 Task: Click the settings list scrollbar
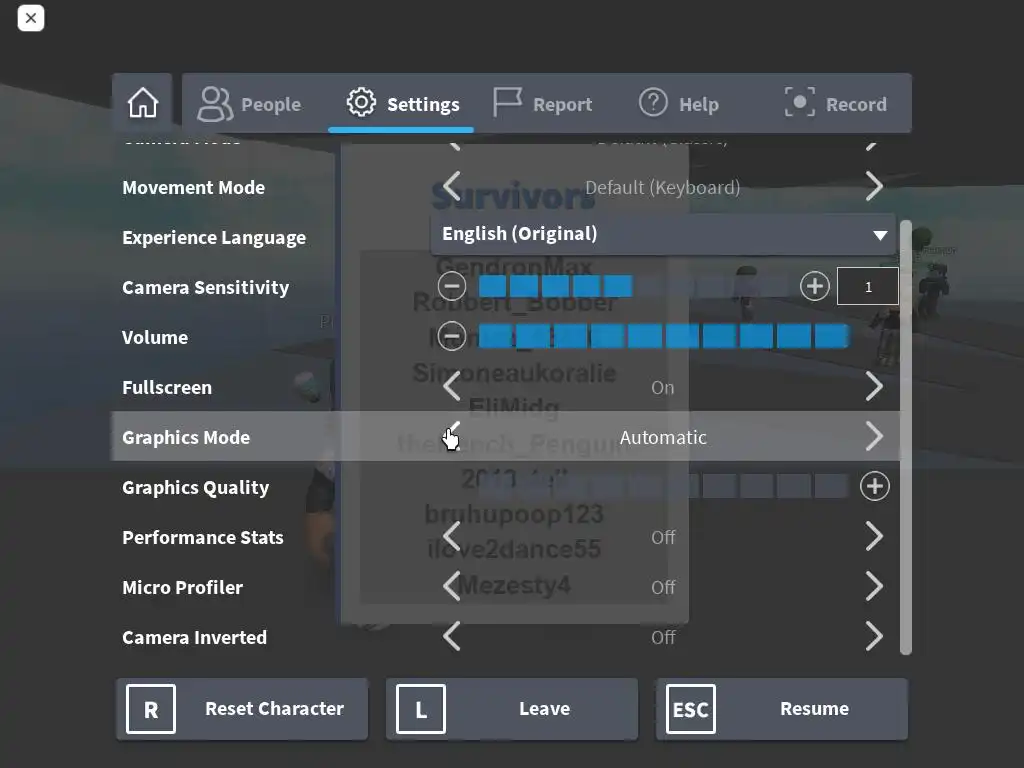[x=906, y=437]
